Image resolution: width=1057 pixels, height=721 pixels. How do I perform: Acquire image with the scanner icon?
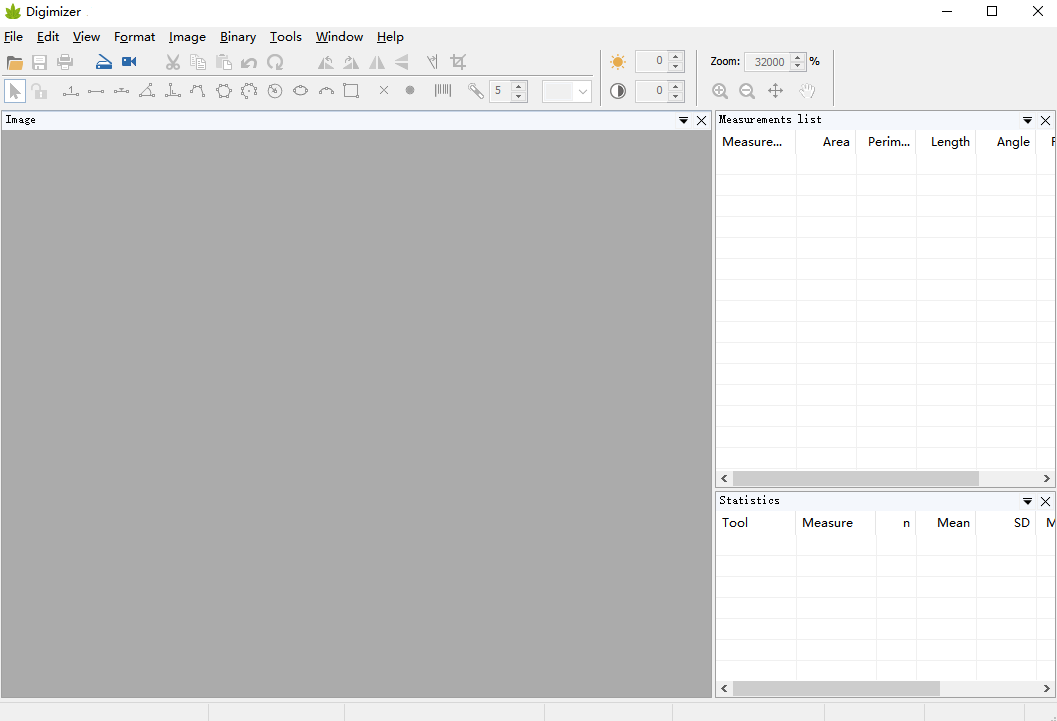pos(103,63)
